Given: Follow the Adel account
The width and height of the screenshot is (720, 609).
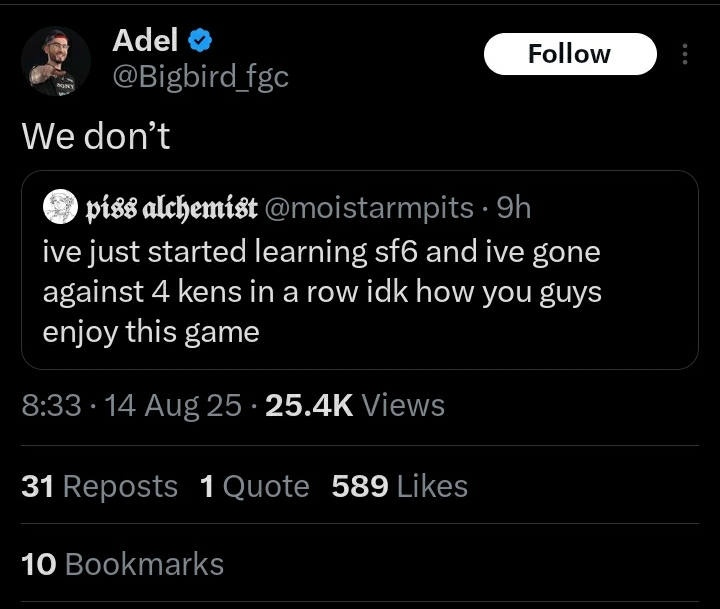Looking at the screenshot, I should coord(569,54).
